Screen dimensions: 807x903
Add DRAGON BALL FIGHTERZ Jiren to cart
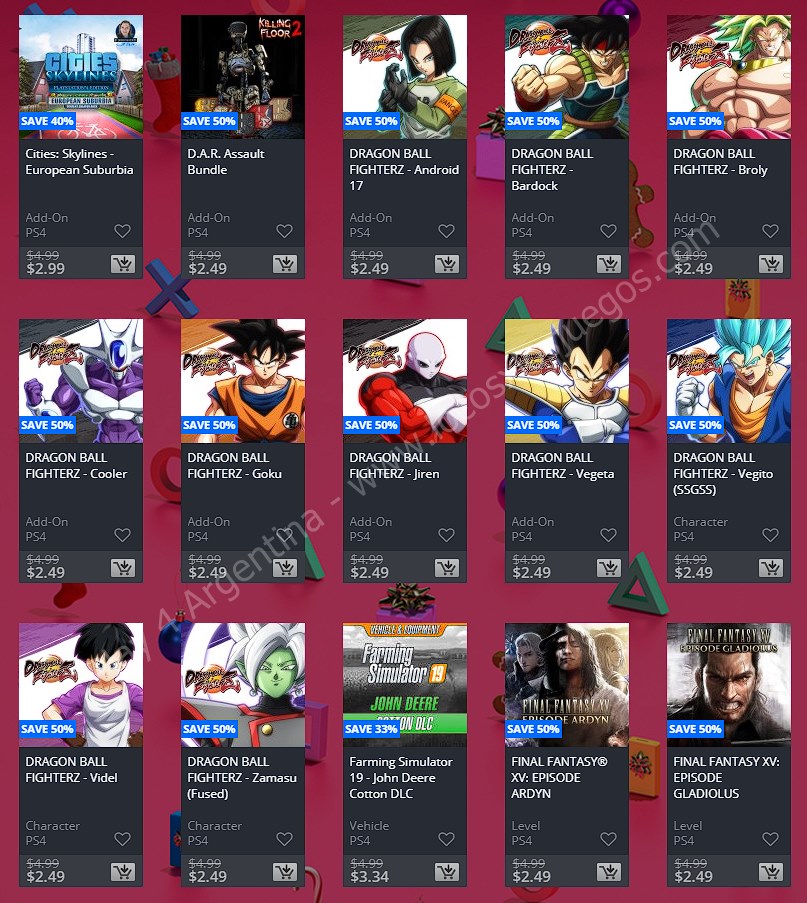coord(446,568)
